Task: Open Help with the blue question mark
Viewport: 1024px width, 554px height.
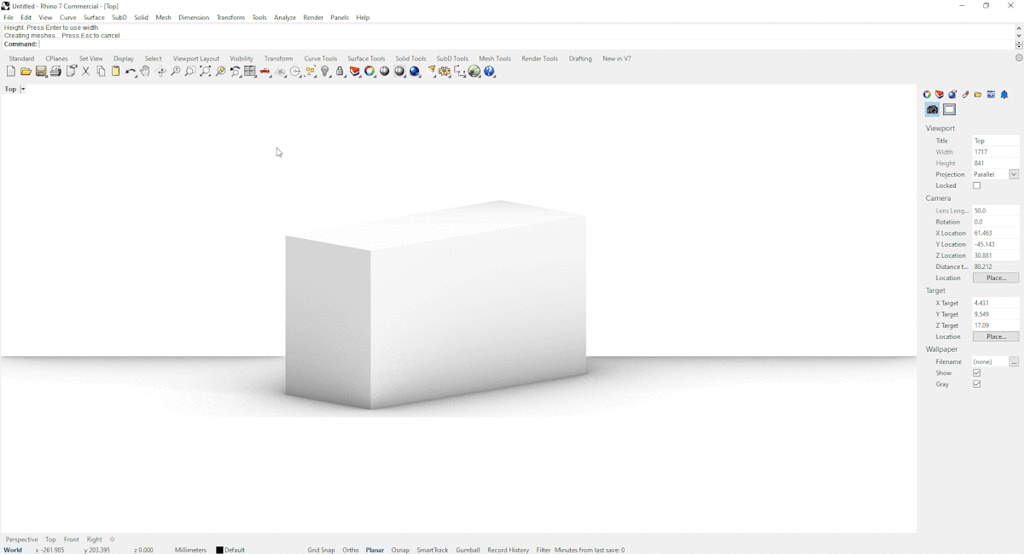Action: click(x=490, y=71)
